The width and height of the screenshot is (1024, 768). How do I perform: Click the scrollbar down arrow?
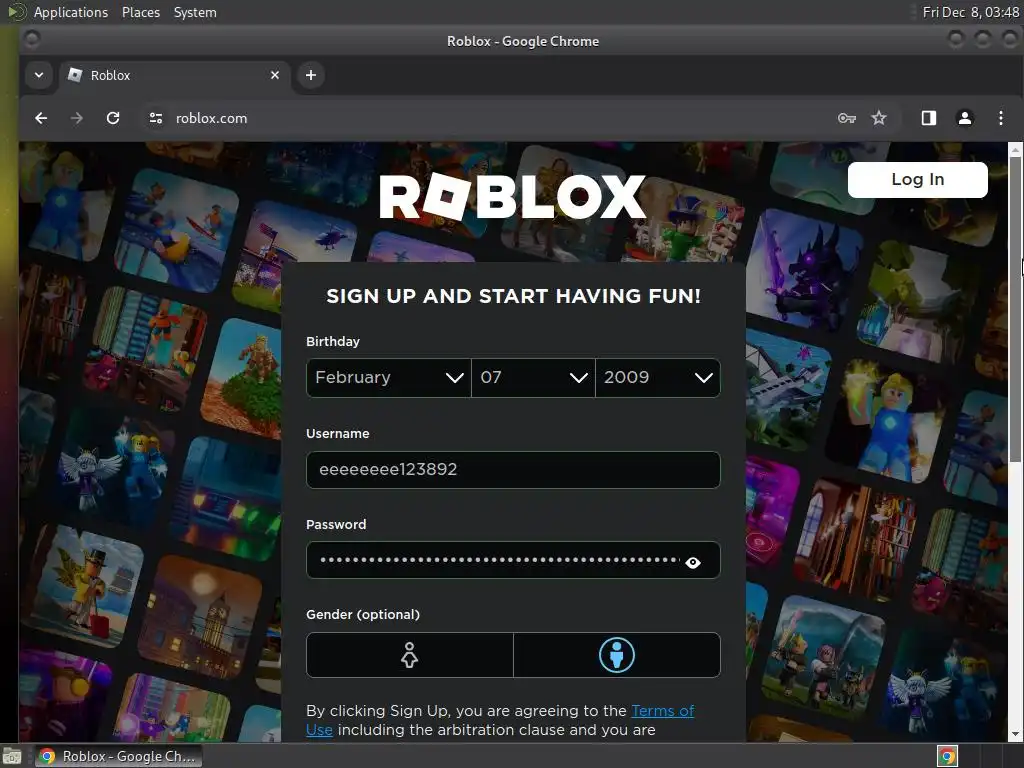[1015, 735]
